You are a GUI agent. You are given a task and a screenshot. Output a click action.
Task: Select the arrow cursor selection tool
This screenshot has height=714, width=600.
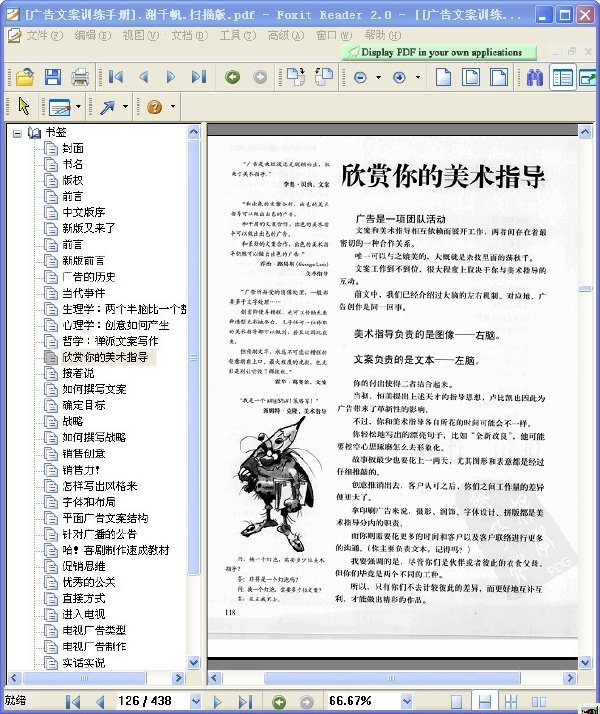[24, 107]
